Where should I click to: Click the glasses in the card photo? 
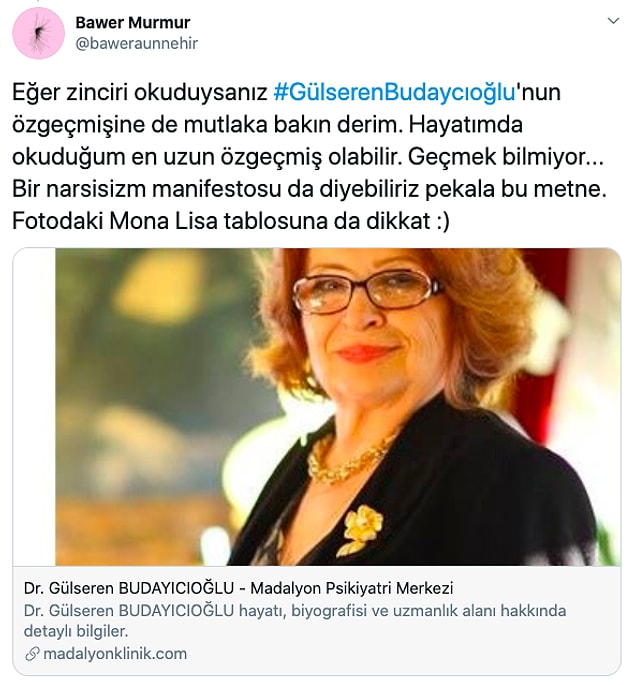368,290
